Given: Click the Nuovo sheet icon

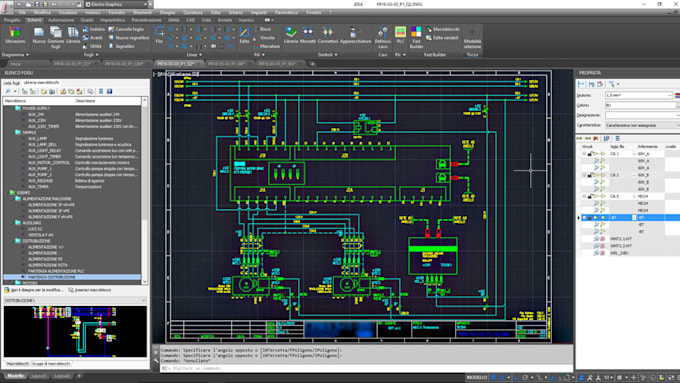Looking at the screenshot, I should (x=39, y=35).
